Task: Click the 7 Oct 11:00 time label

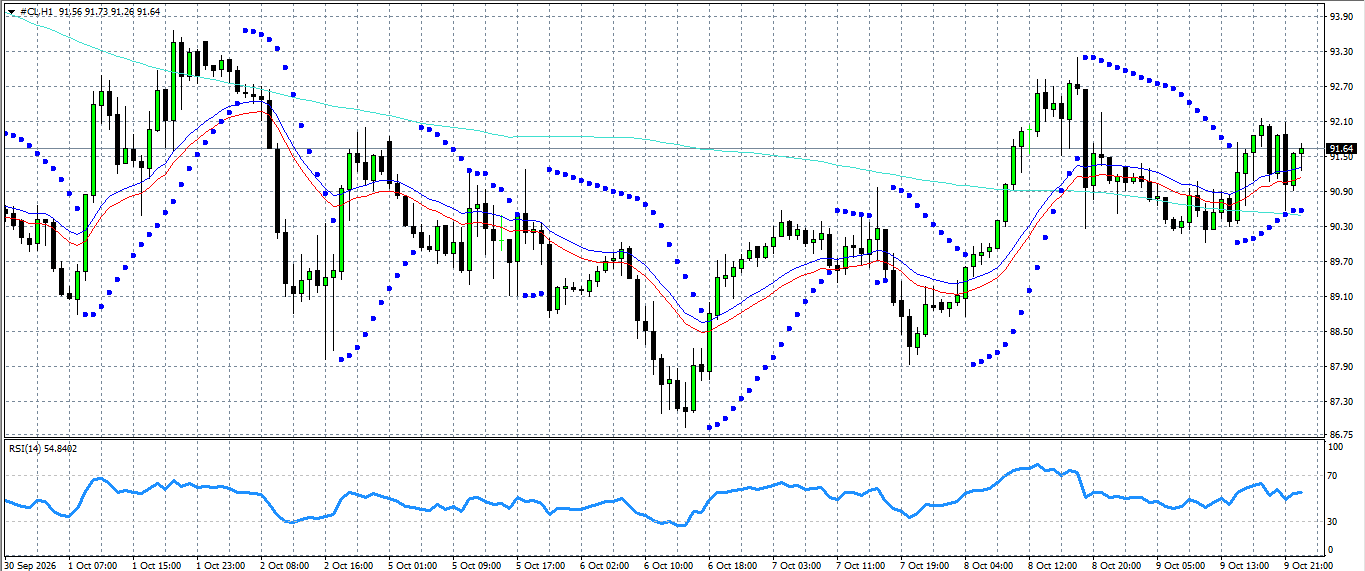Action: (x=861, y=565)
